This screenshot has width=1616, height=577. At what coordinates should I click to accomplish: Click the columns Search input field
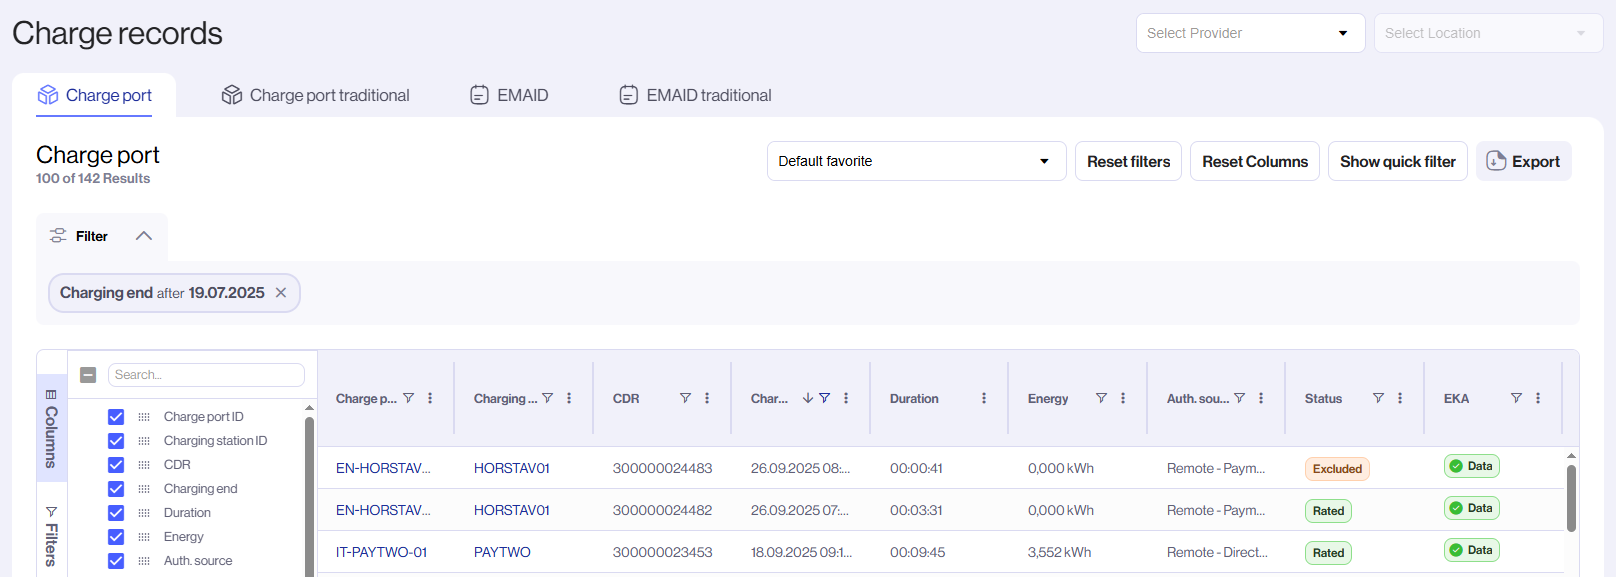coord(206,375)
